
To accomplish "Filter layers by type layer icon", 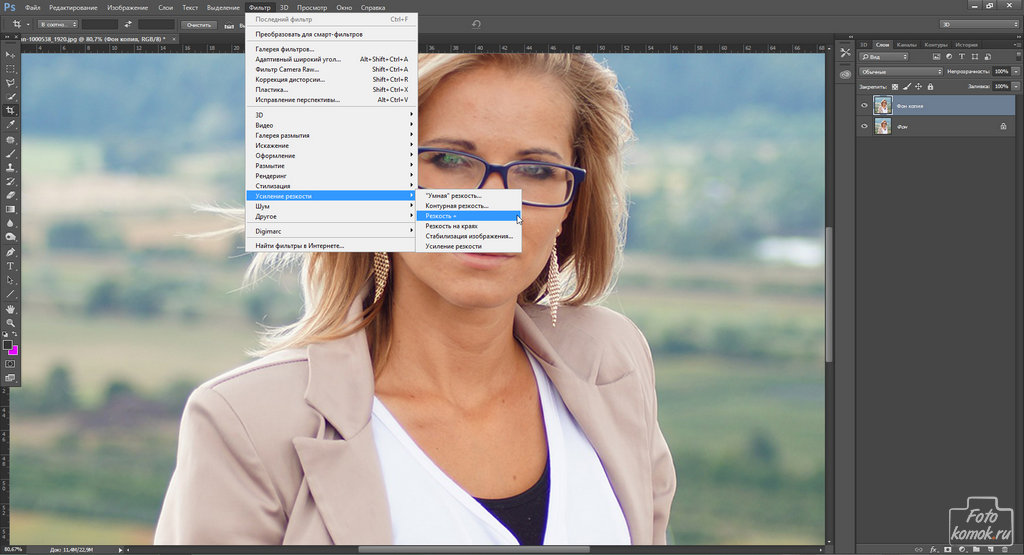I will click(x=962, y=57).
